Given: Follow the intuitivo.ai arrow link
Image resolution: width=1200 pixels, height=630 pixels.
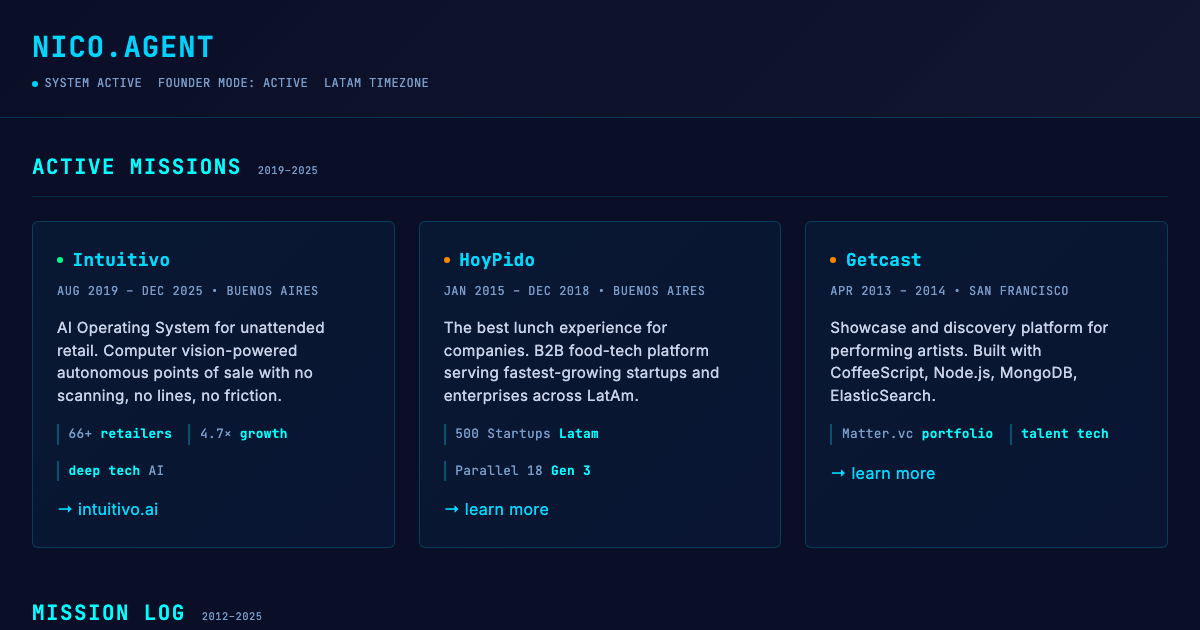Looking at the screenshot, I should (x=108, y=509).
